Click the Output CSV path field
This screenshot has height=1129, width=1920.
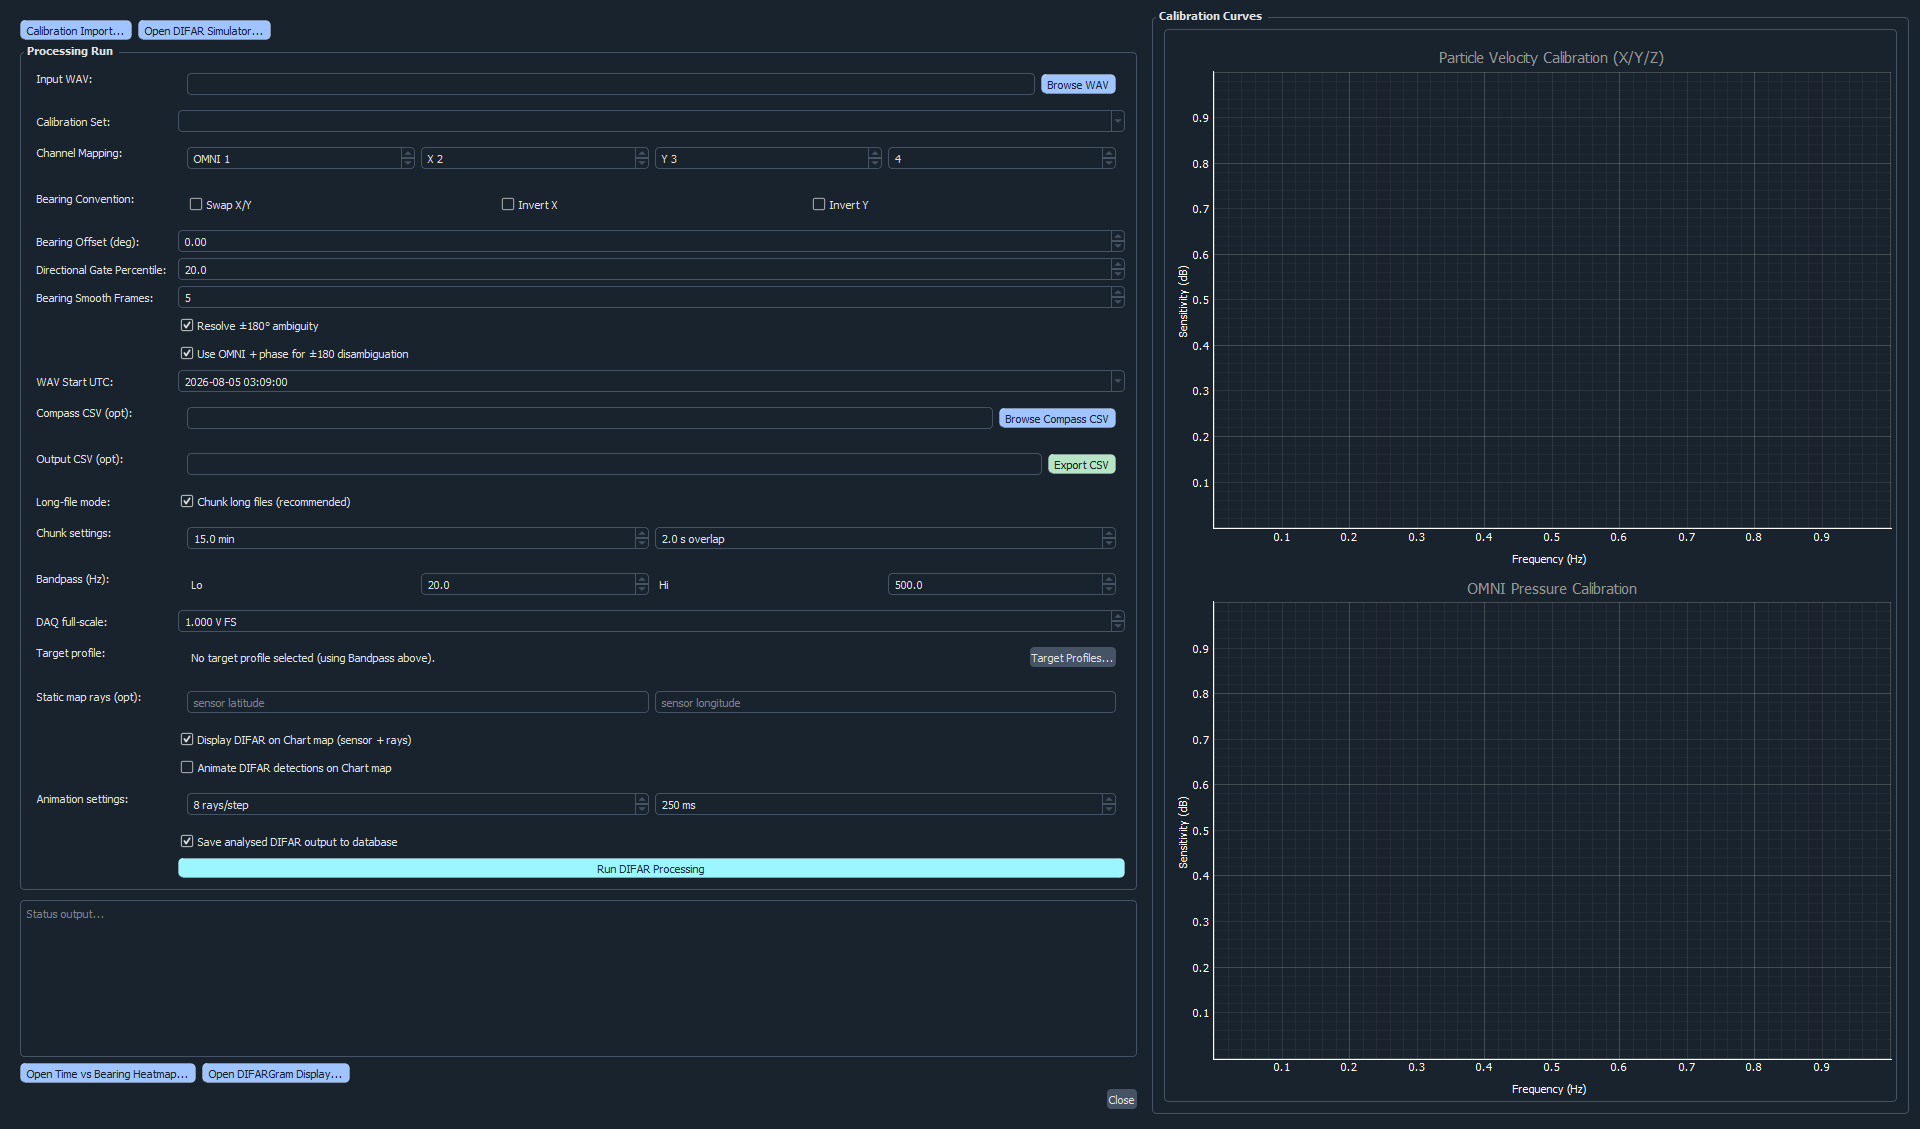614,465
